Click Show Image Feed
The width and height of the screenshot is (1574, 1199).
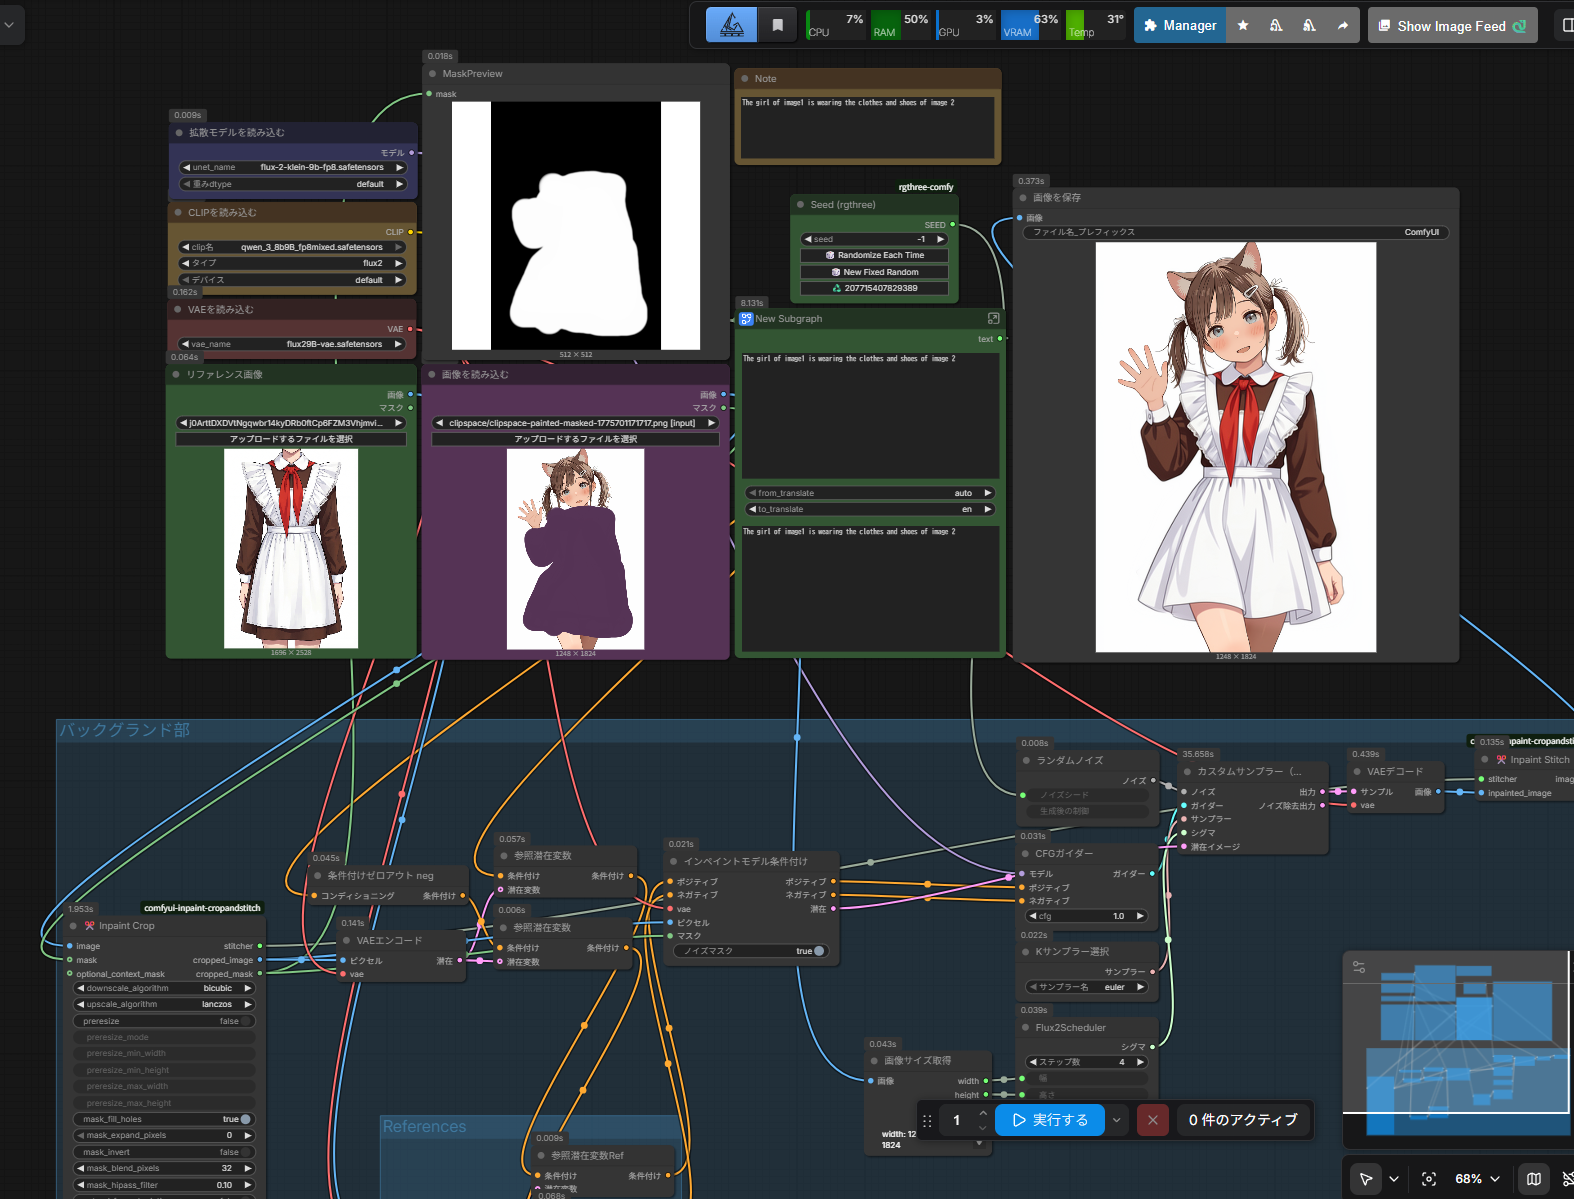tap(1451, 26)
